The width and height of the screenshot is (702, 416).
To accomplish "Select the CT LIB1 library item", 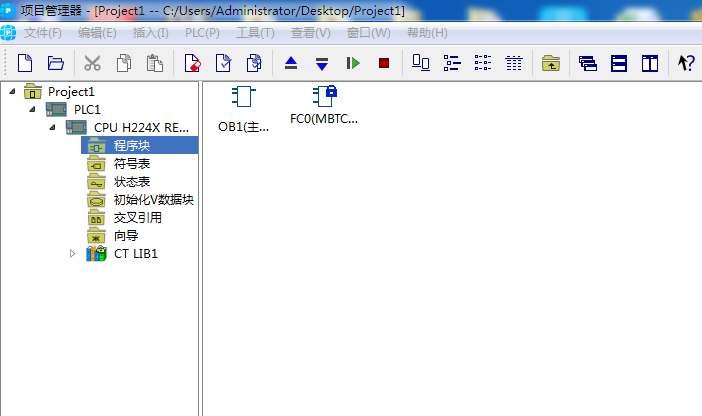I will coord(136,254).
